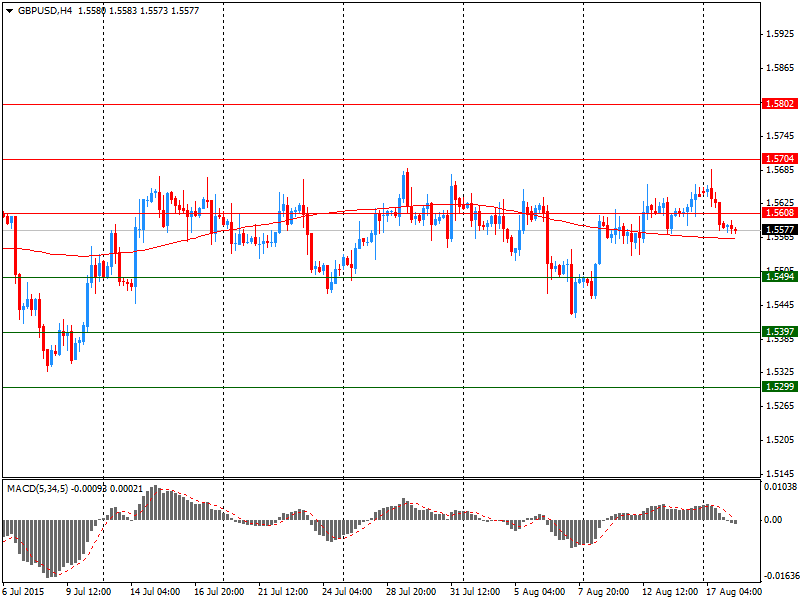
Task: Click the 1.5865 price scale value
Action: 781,68
